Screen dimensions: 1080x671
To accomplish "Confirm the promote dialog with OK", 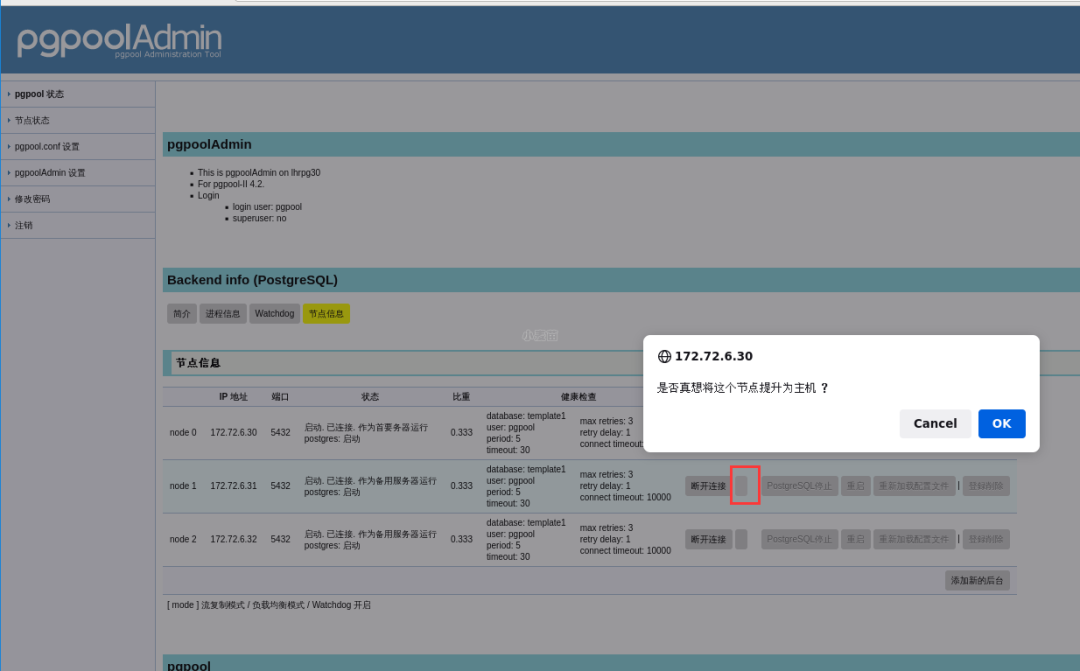I will [1001, 424].
